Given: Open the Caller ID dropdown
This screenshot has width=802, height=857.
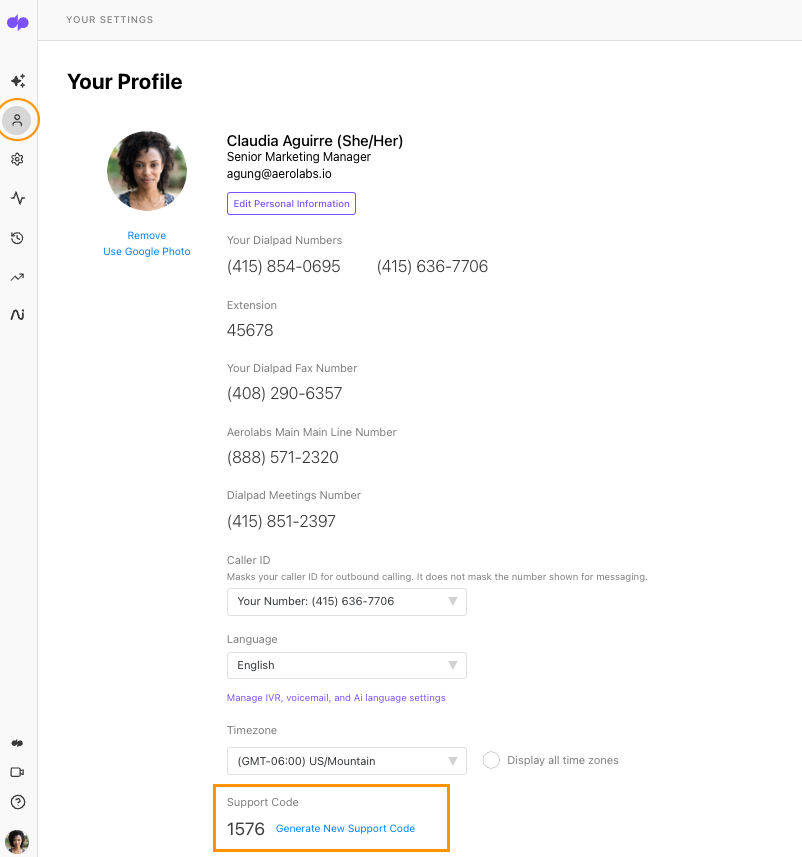Looking at the screenshot, I should [347, 602].
